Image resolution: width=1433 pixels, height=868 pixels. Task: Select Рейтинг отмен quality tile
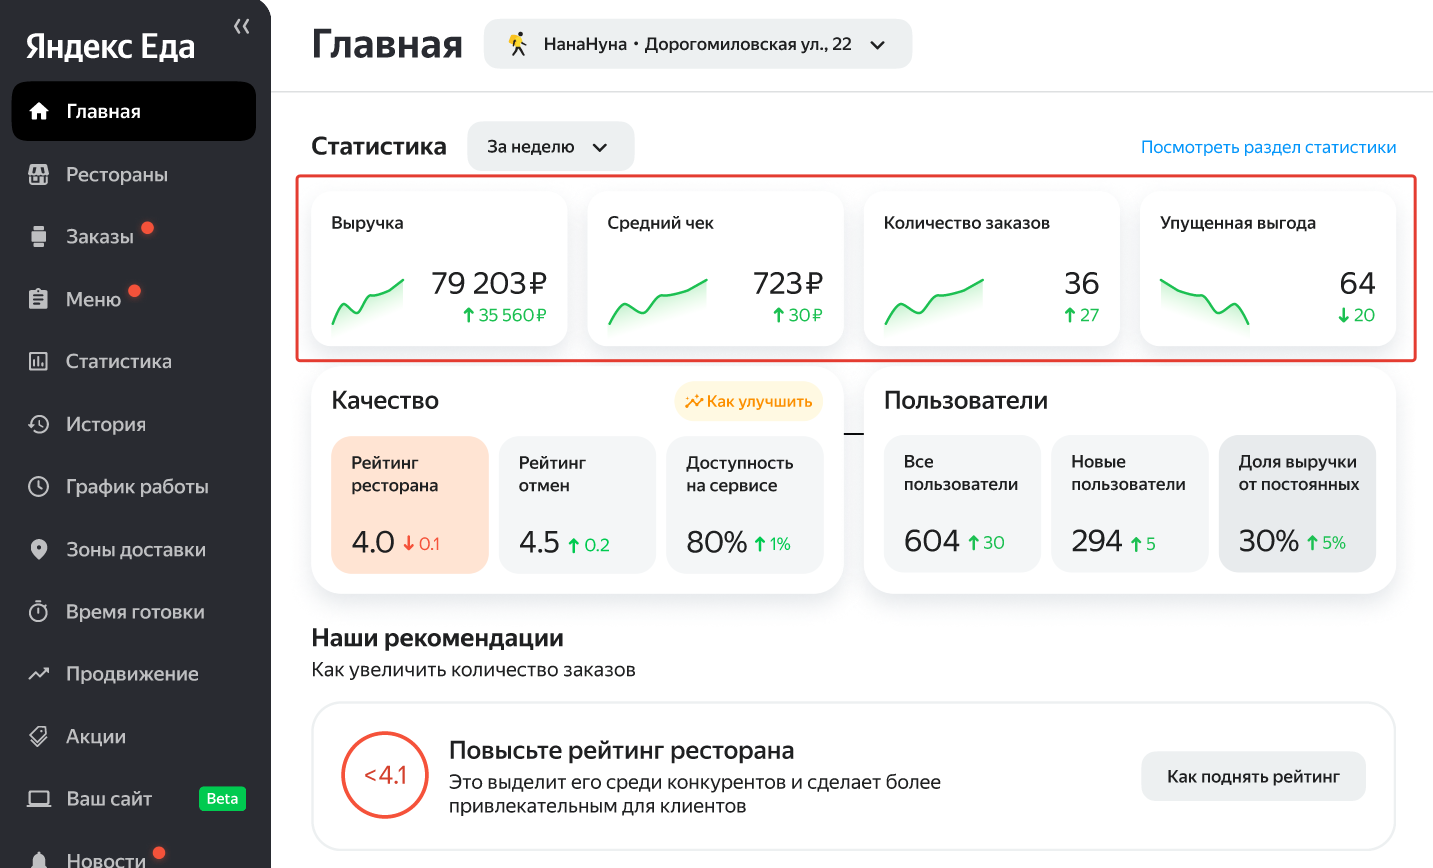coord(577,504)
